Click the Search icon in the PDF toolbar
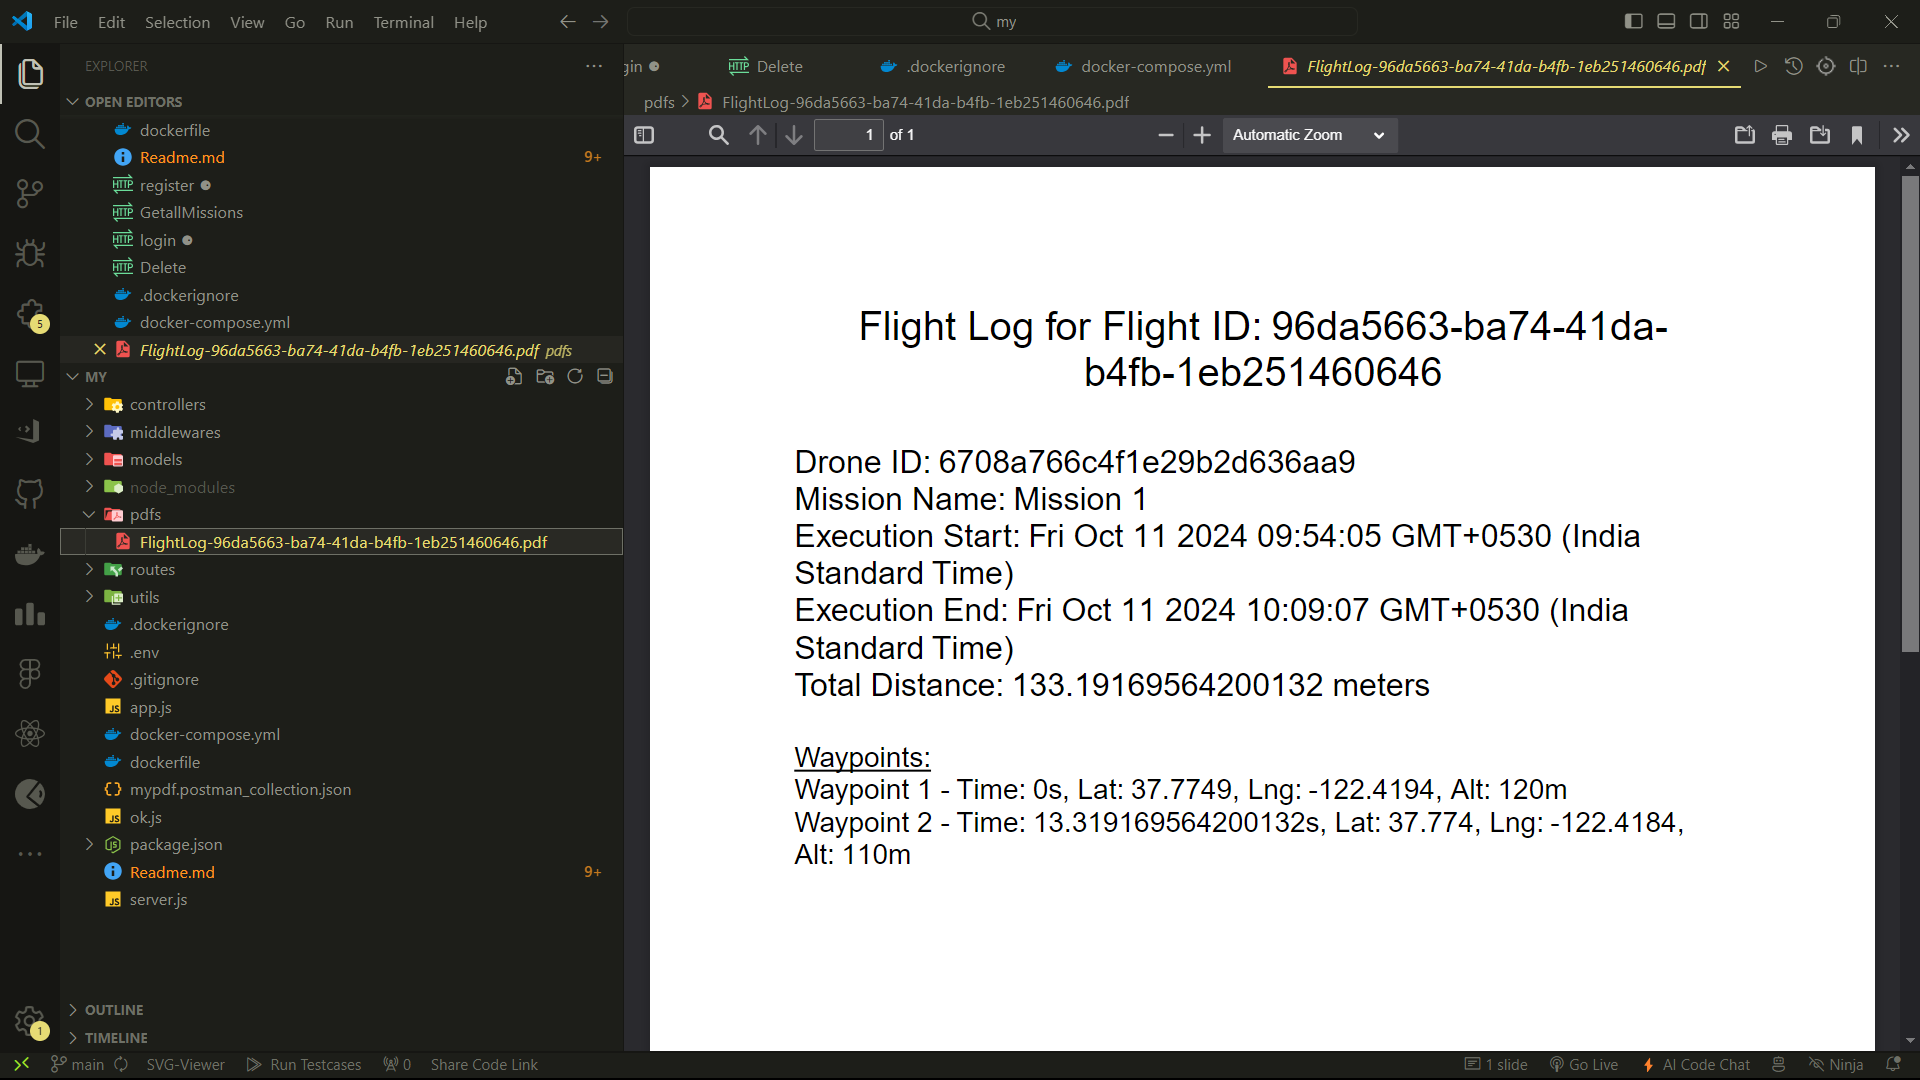Screen dimensions: 1920x1080 click(x=717, y=135)
